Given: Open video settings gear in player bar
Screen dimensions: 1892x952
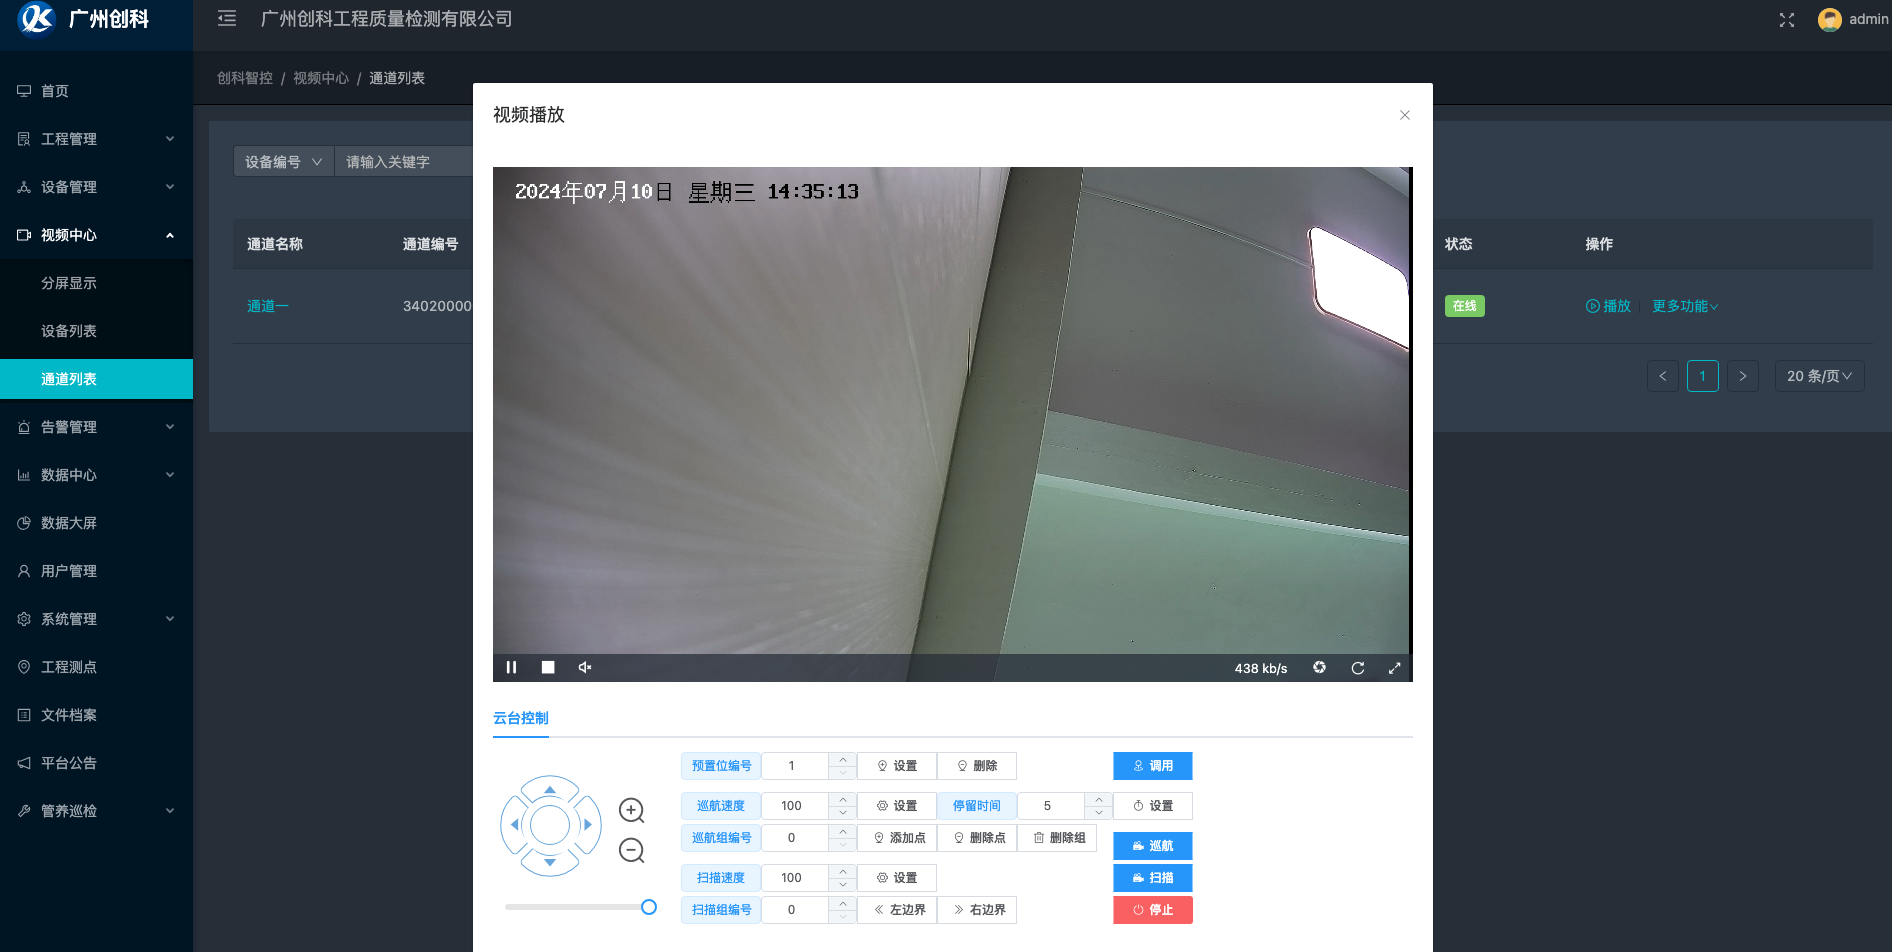Looking at the screenshot, I should tap(1320, 667).
